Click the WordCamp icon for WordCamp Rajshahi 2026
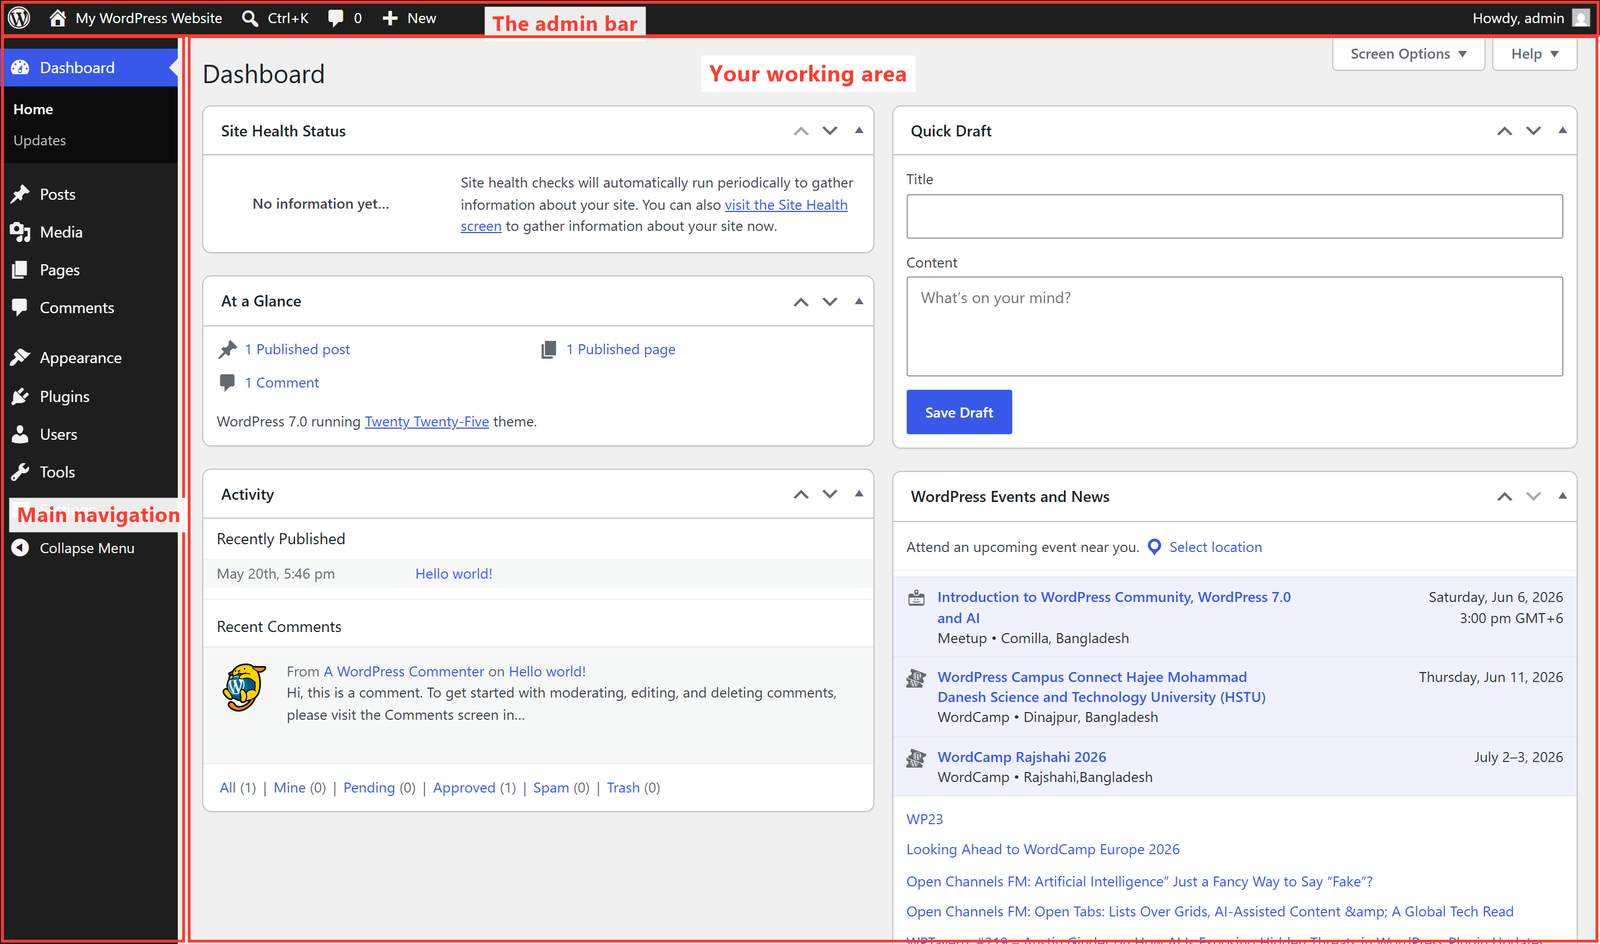The image size is (1600, 944). (x=916, y=758)
